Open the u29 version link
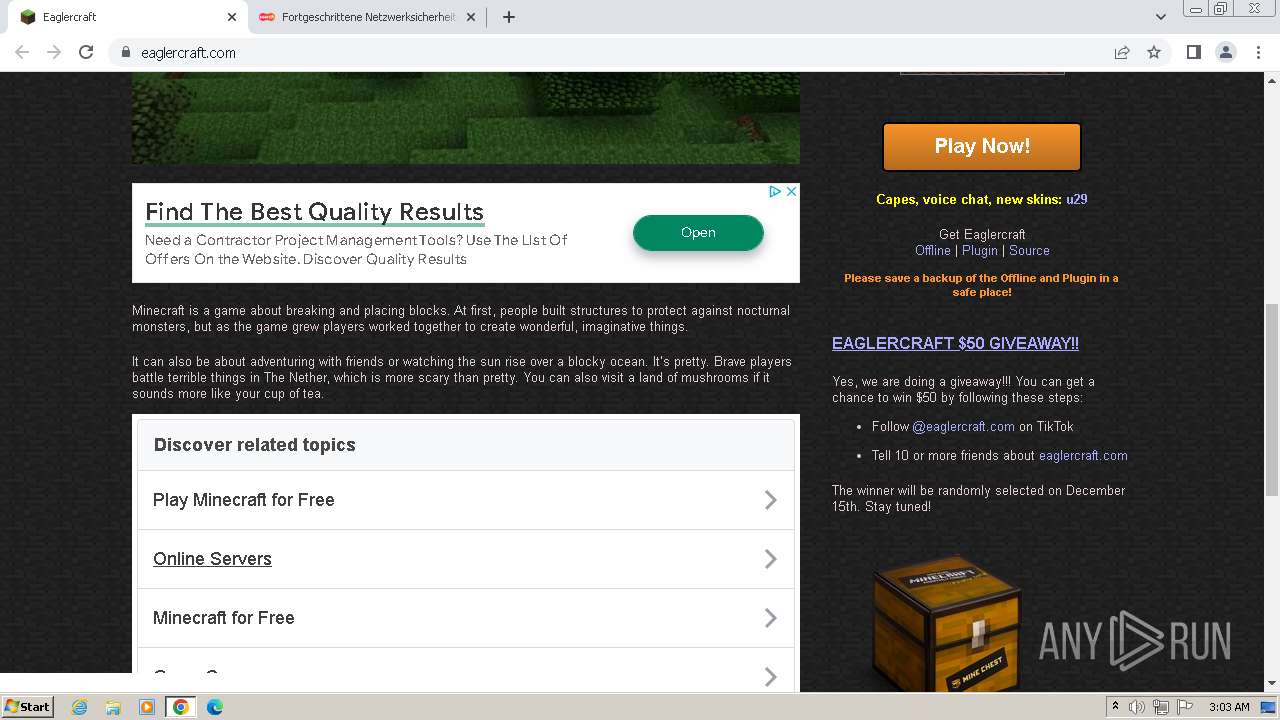 click(x=1076, y=199)
